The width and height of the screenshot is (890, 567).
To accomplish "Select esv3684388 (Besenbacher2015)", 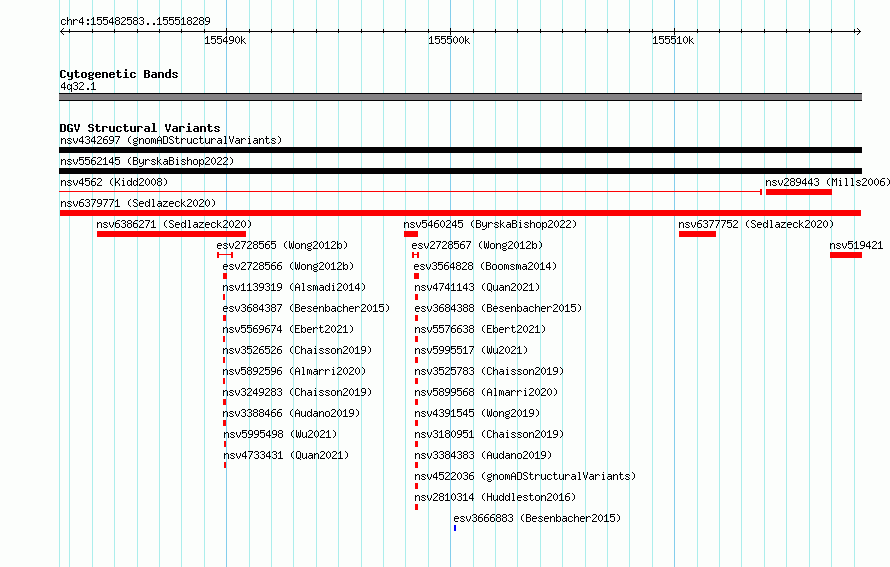I will [498, 308].
